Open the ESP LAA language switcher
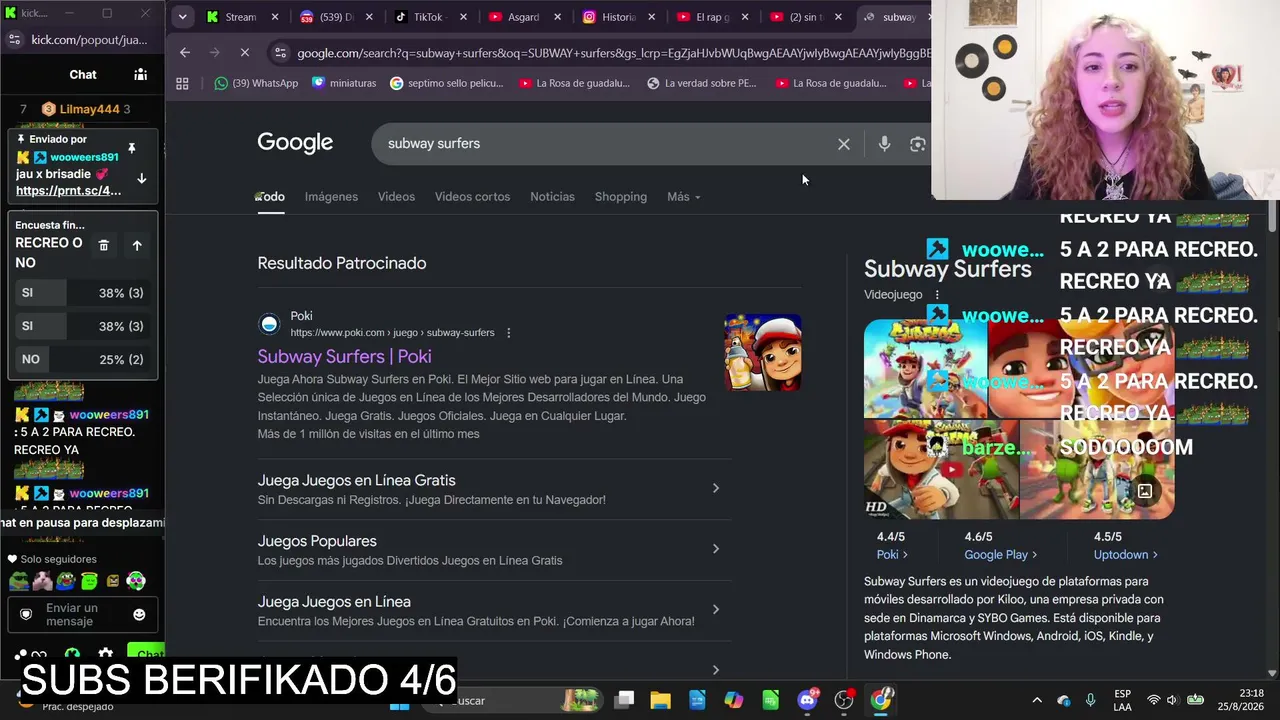This screenshot has width=1280, height=720. click(1122, 700)
